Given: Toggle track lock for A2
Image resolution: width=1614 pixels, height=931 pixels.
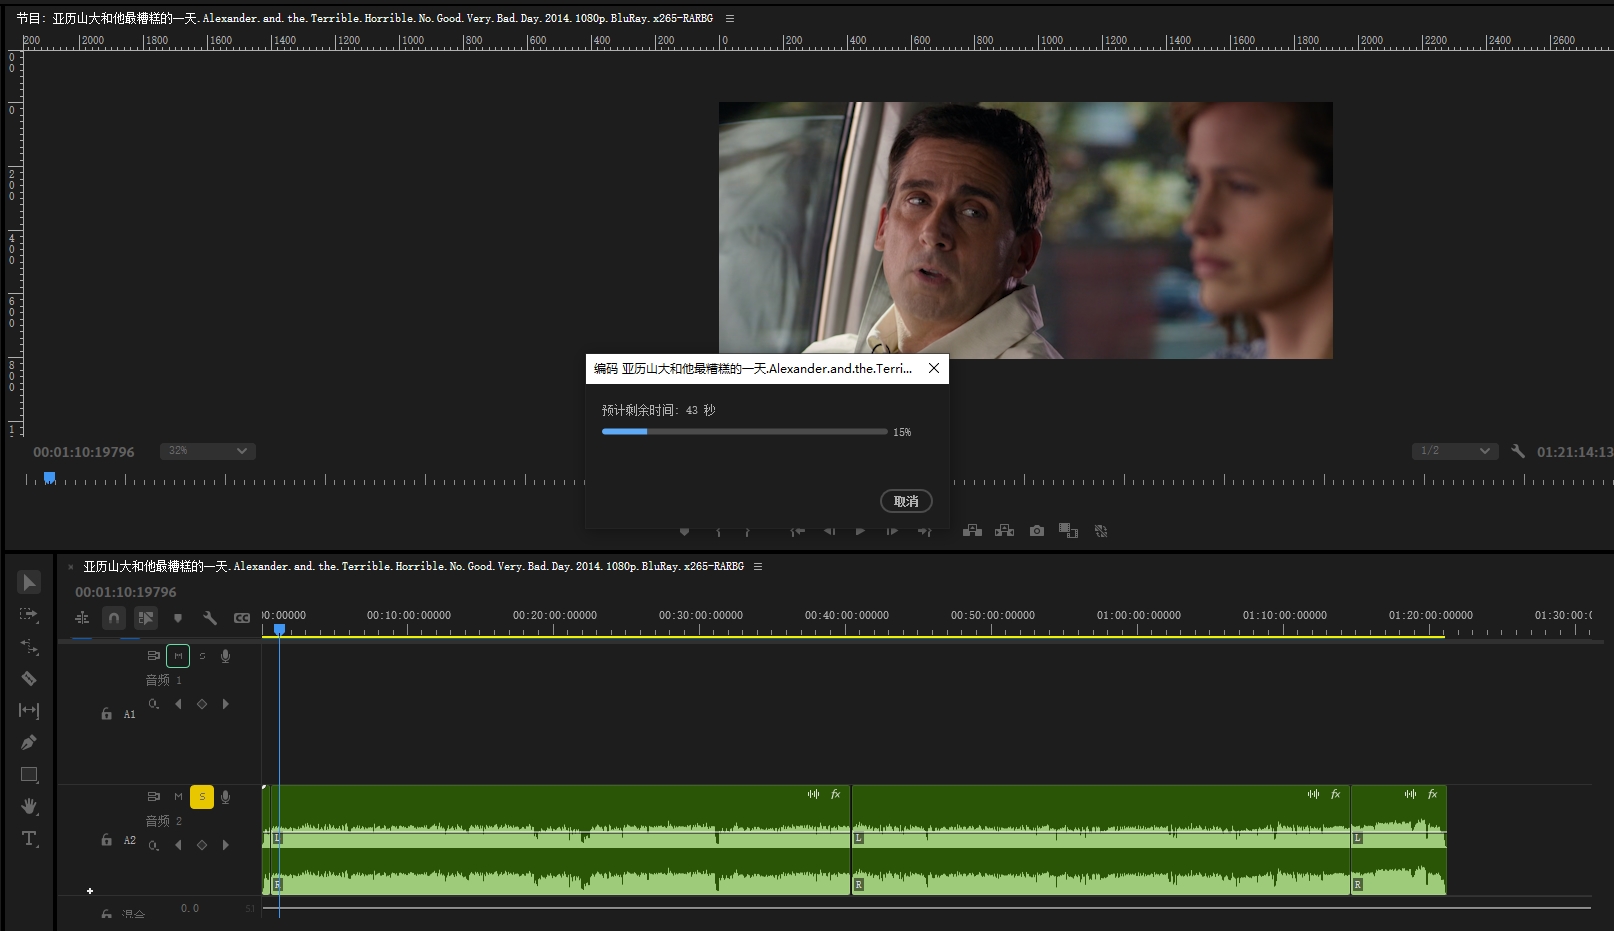Looking at the screenshot, I should pyautogui.click(x=107, y=840).
